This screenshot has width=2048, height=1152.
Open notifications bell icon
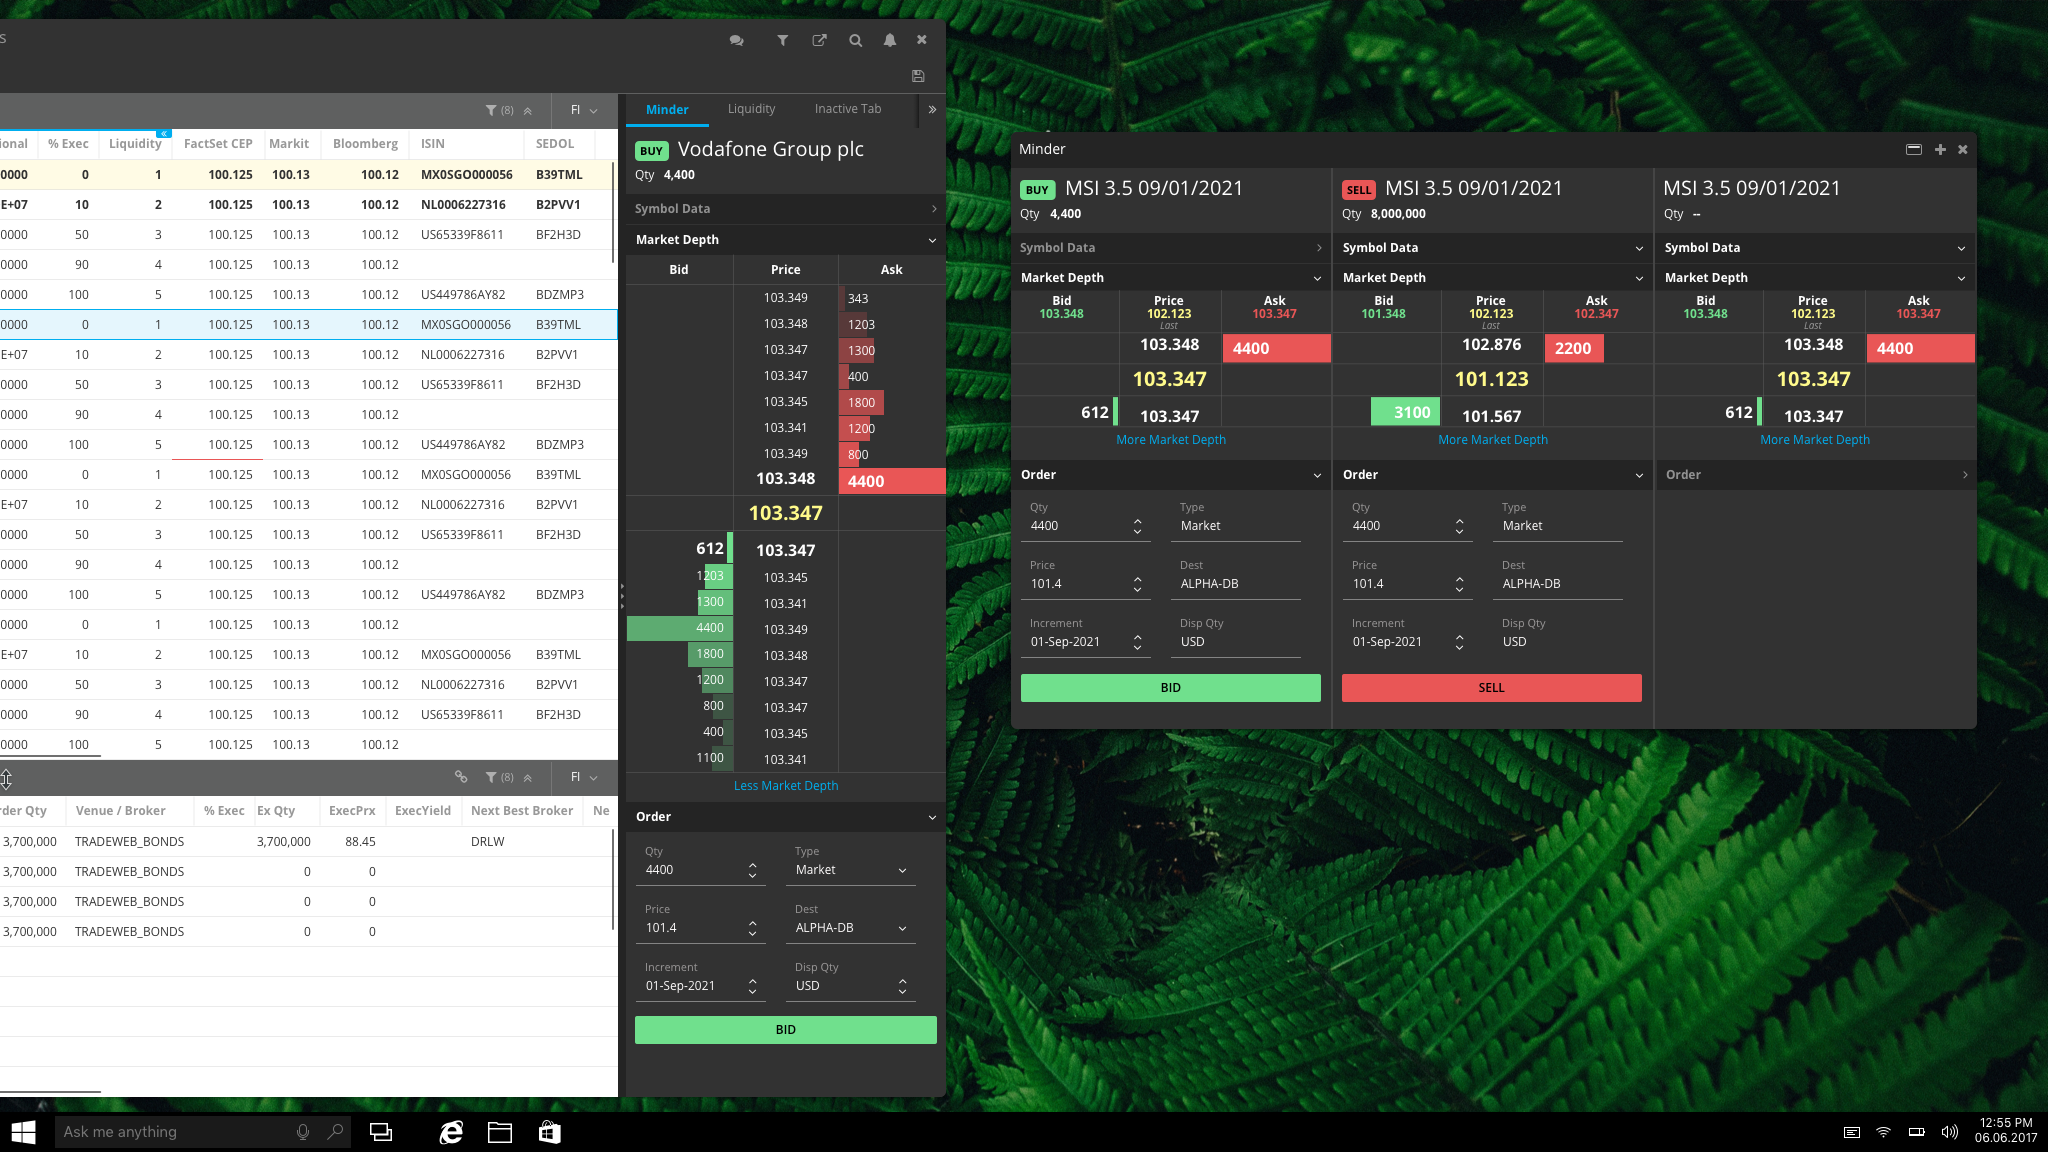[889, 40]
